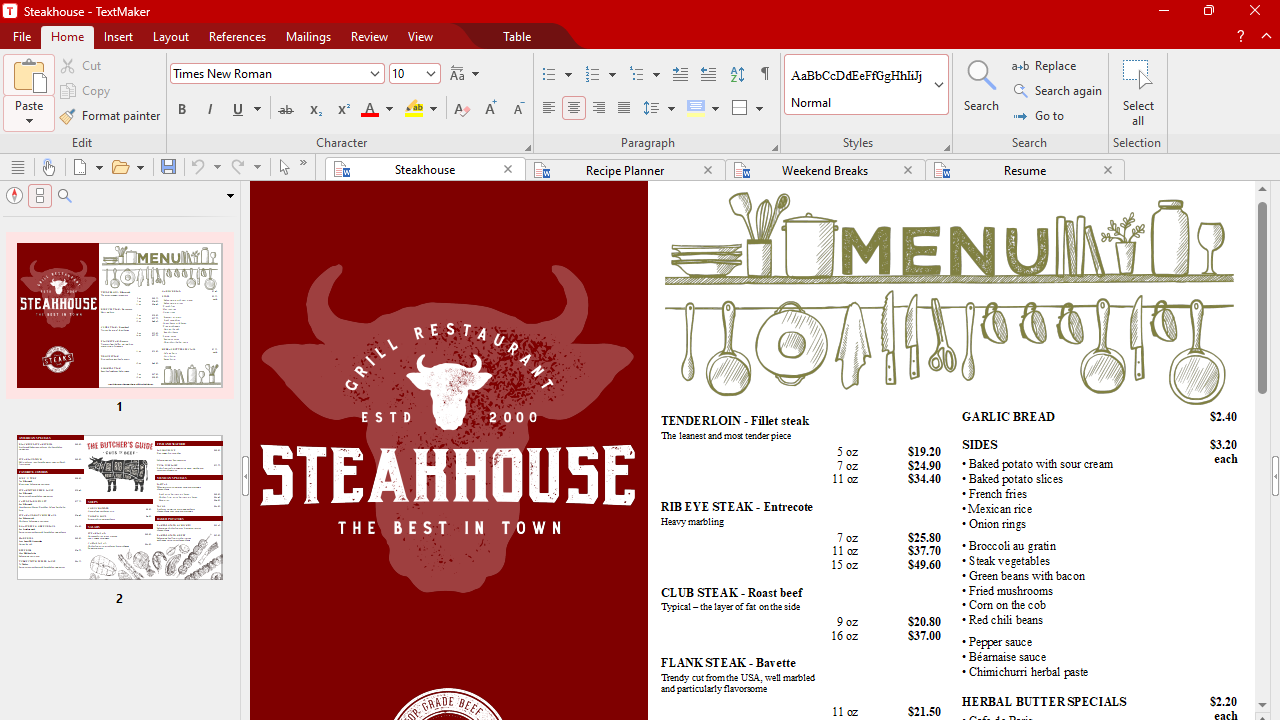This screenshot has width=1280, height=720.
Task: Click the Save document icon
Action: click(168, 167)
